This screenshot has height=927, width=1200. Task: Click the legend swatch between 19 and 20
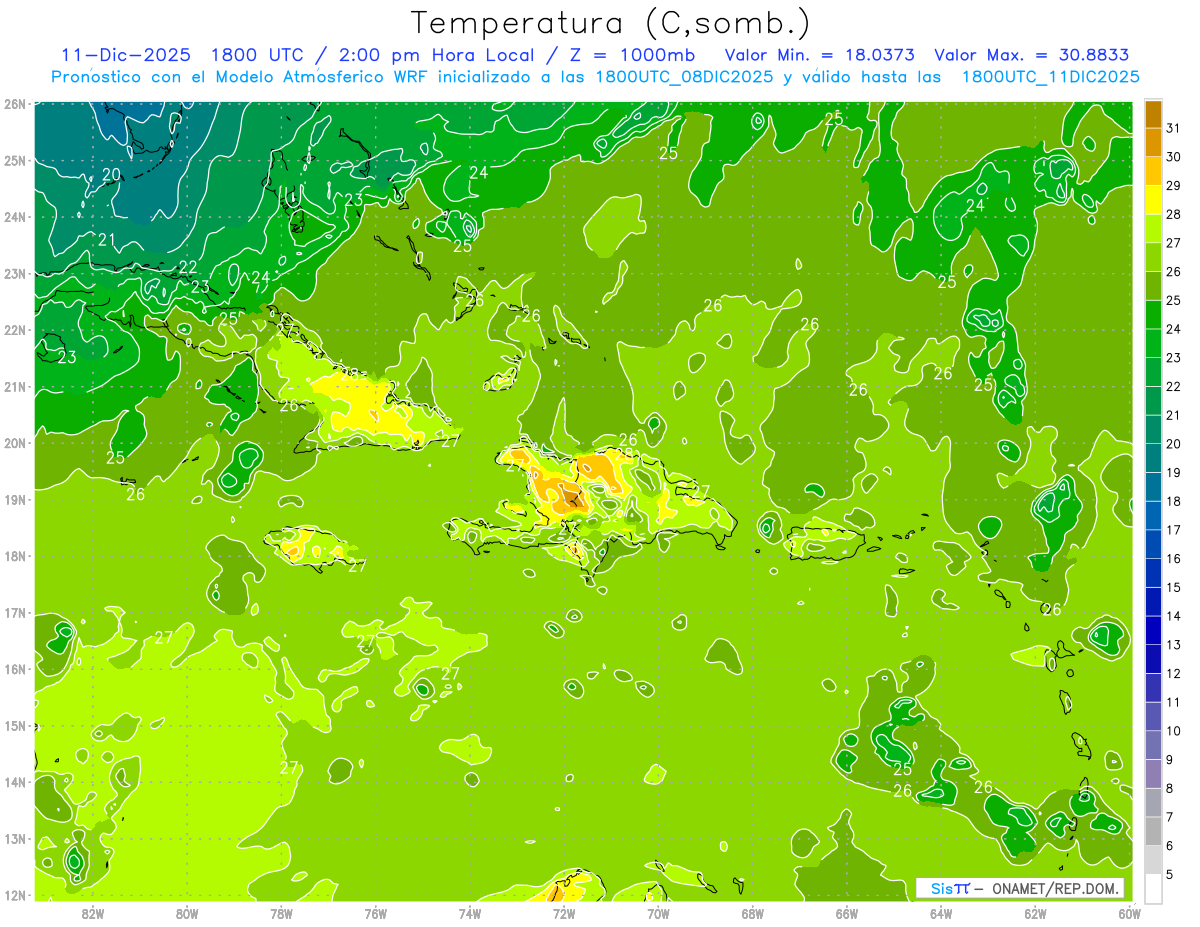pyautogui.click(x=1153, y=458)
